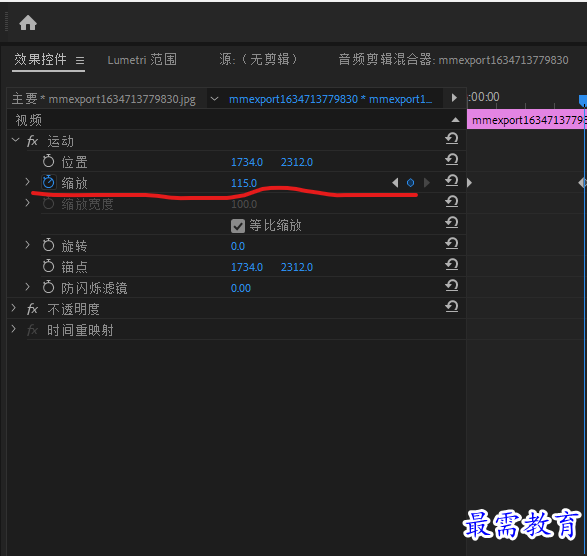Reset the 位置 parameter
Viewport: 587px width, 556px height.
click(452, 159)
